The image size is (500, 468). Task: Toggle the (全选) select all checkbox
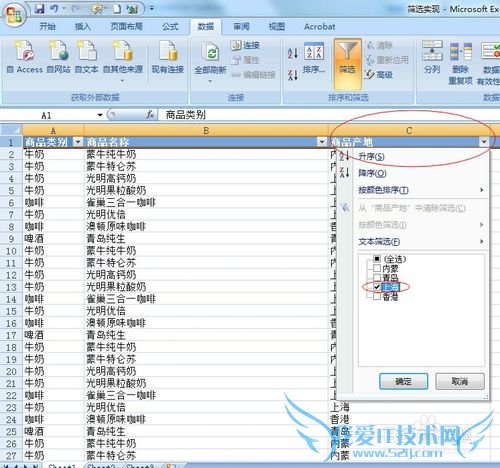pyautogui.click(x=377, y=259)
